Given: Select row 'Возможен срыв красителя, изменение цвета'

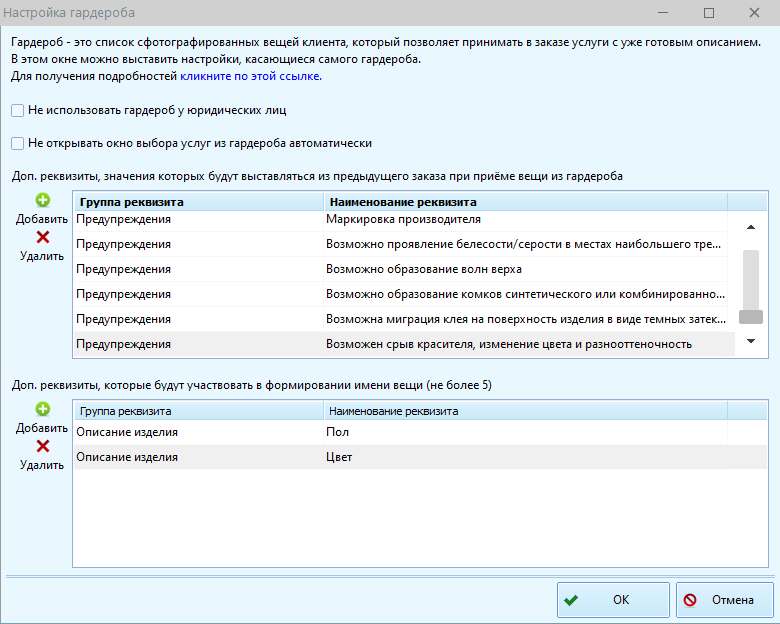Looking at the screenshot, I should pyautogui.click(x=404, y=344).
